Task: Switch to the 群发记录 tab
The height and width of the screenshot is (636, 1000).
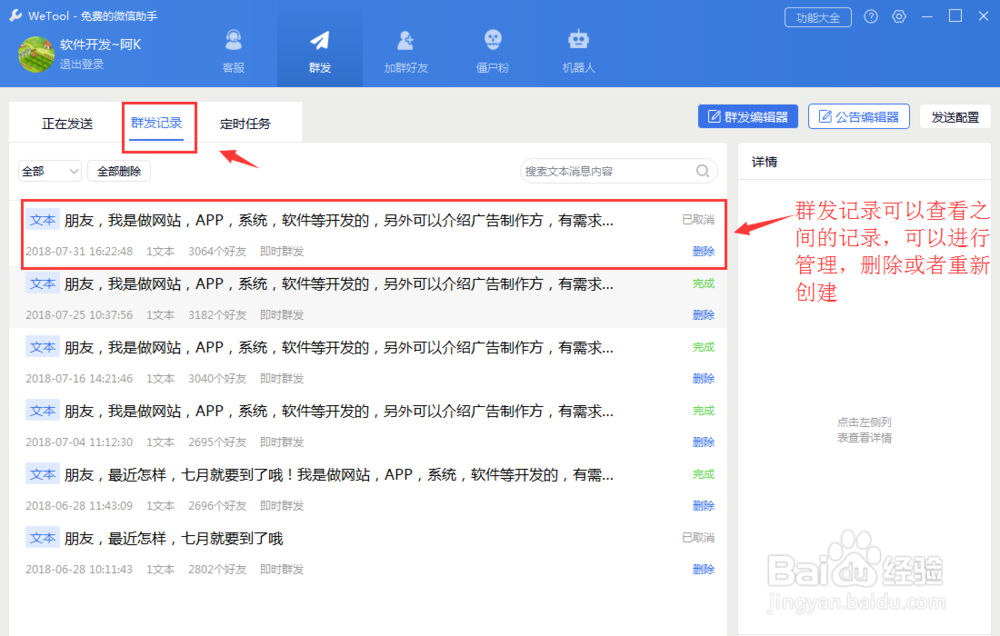Action: click(156, 123)
